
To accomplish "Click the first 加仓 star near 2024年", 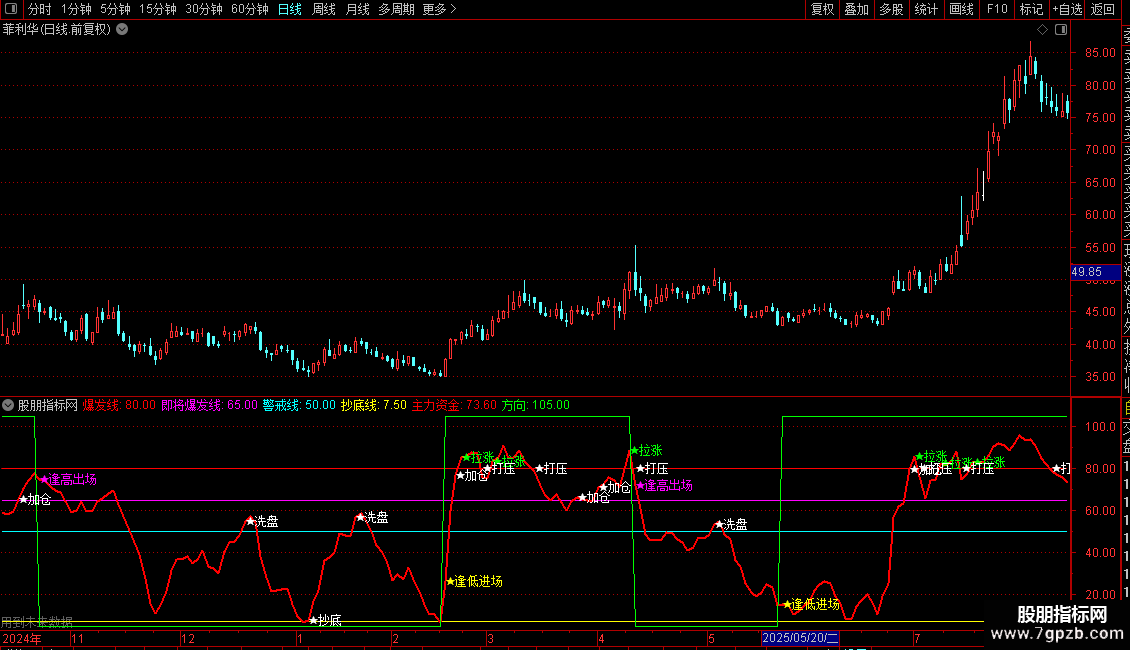I will 35,499.
